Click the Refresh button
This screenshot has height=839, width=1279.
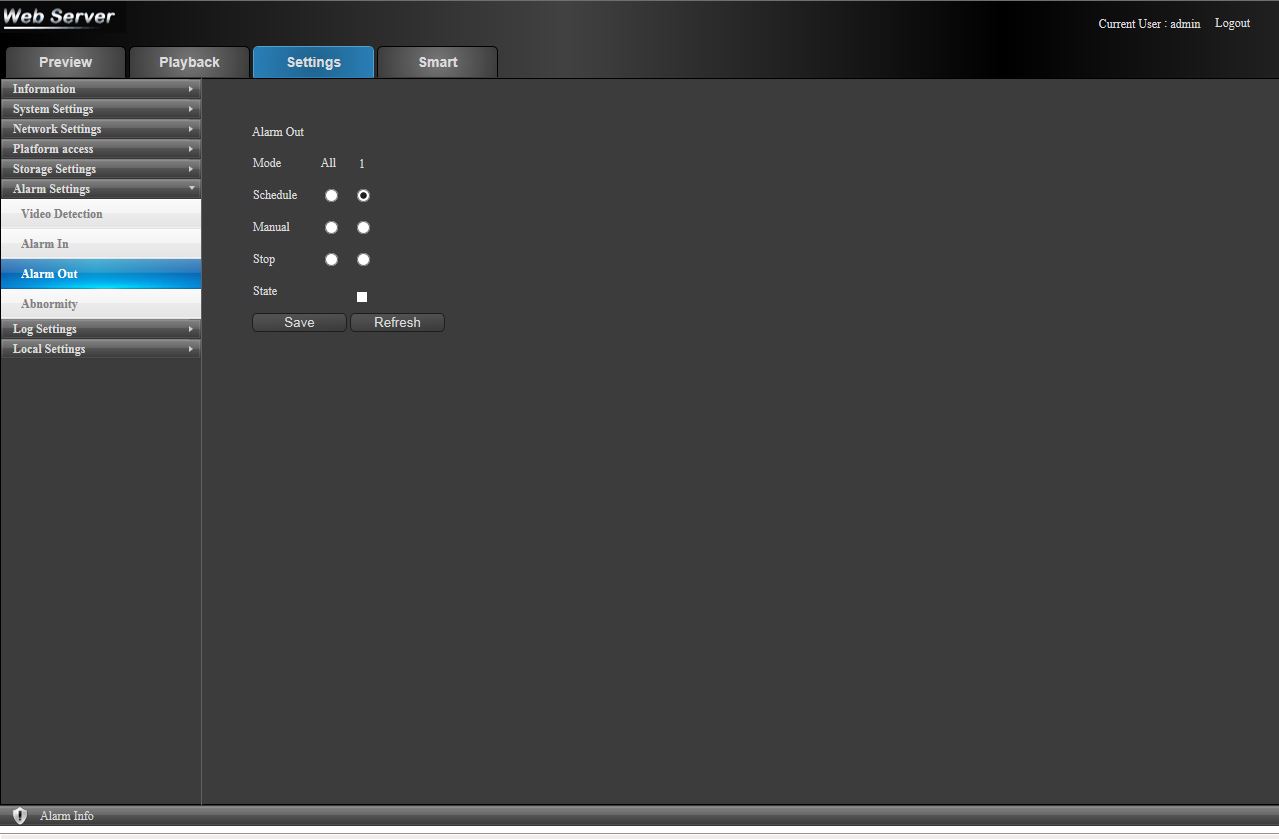[x=397, y=323]
